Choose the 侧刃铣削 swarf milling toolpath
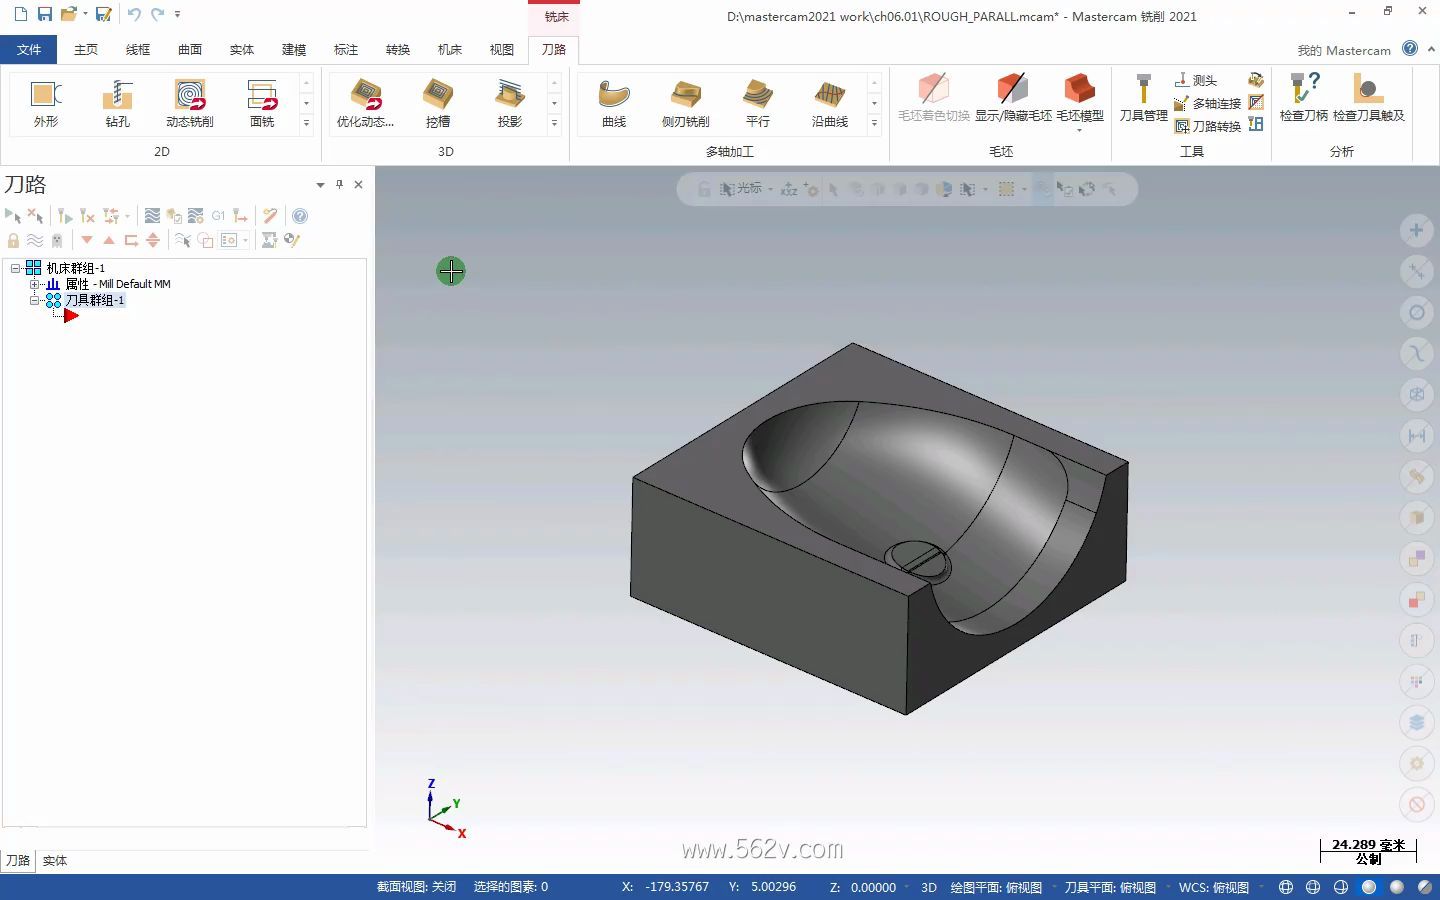This screenshot has height=900, width=1440. coord(686,104)
